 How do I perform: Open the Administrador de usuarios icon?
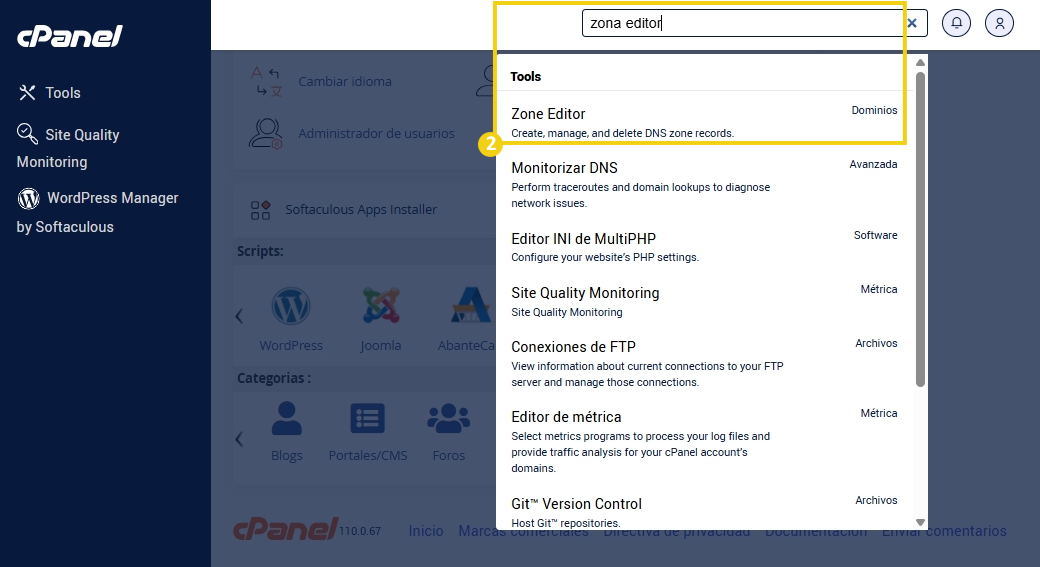click(266, 133)
